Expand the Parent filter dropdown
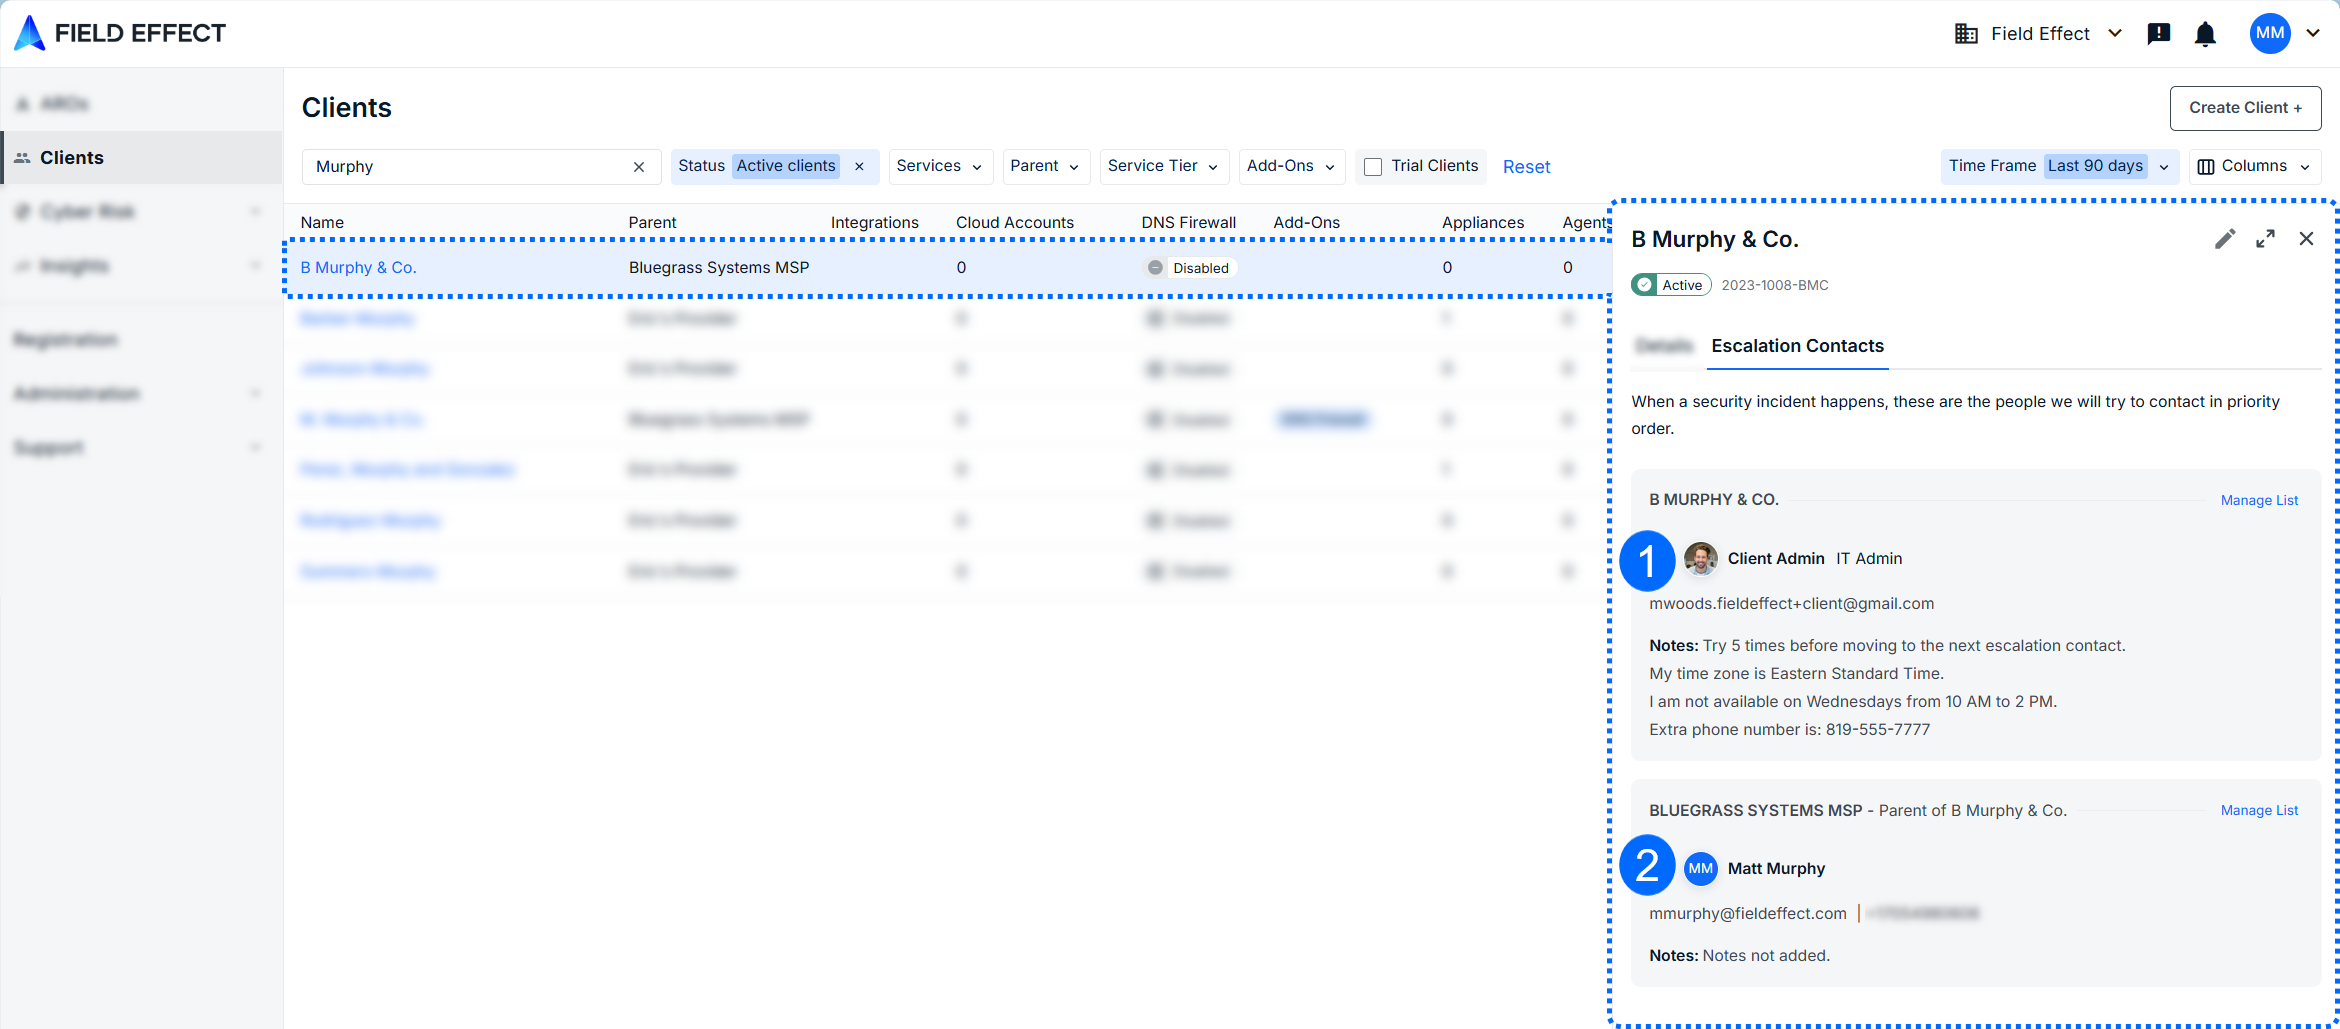The image size is (2340, 1029). click(1045, 166)
